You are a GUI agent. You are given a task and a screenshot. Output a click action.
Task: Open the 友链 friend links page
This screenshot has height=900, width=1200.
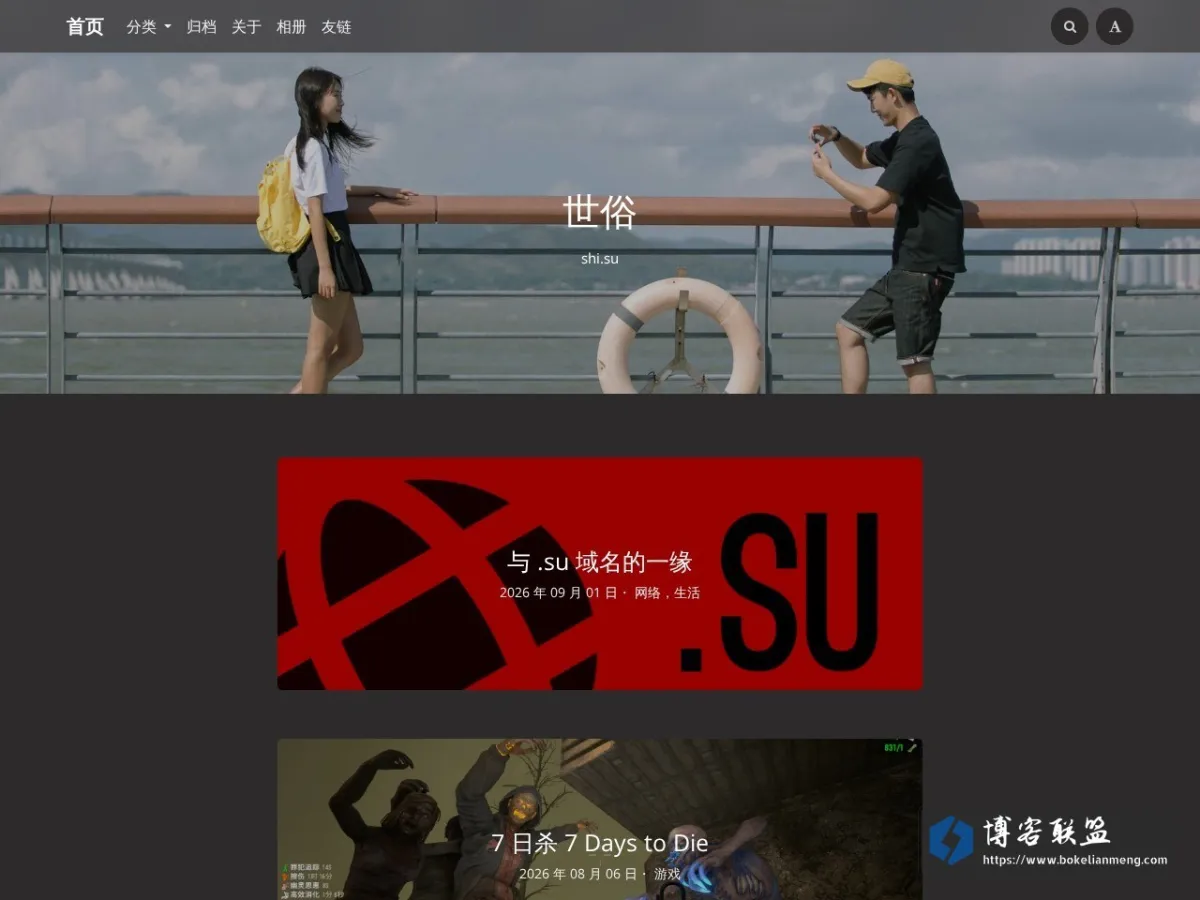[336, 27]
